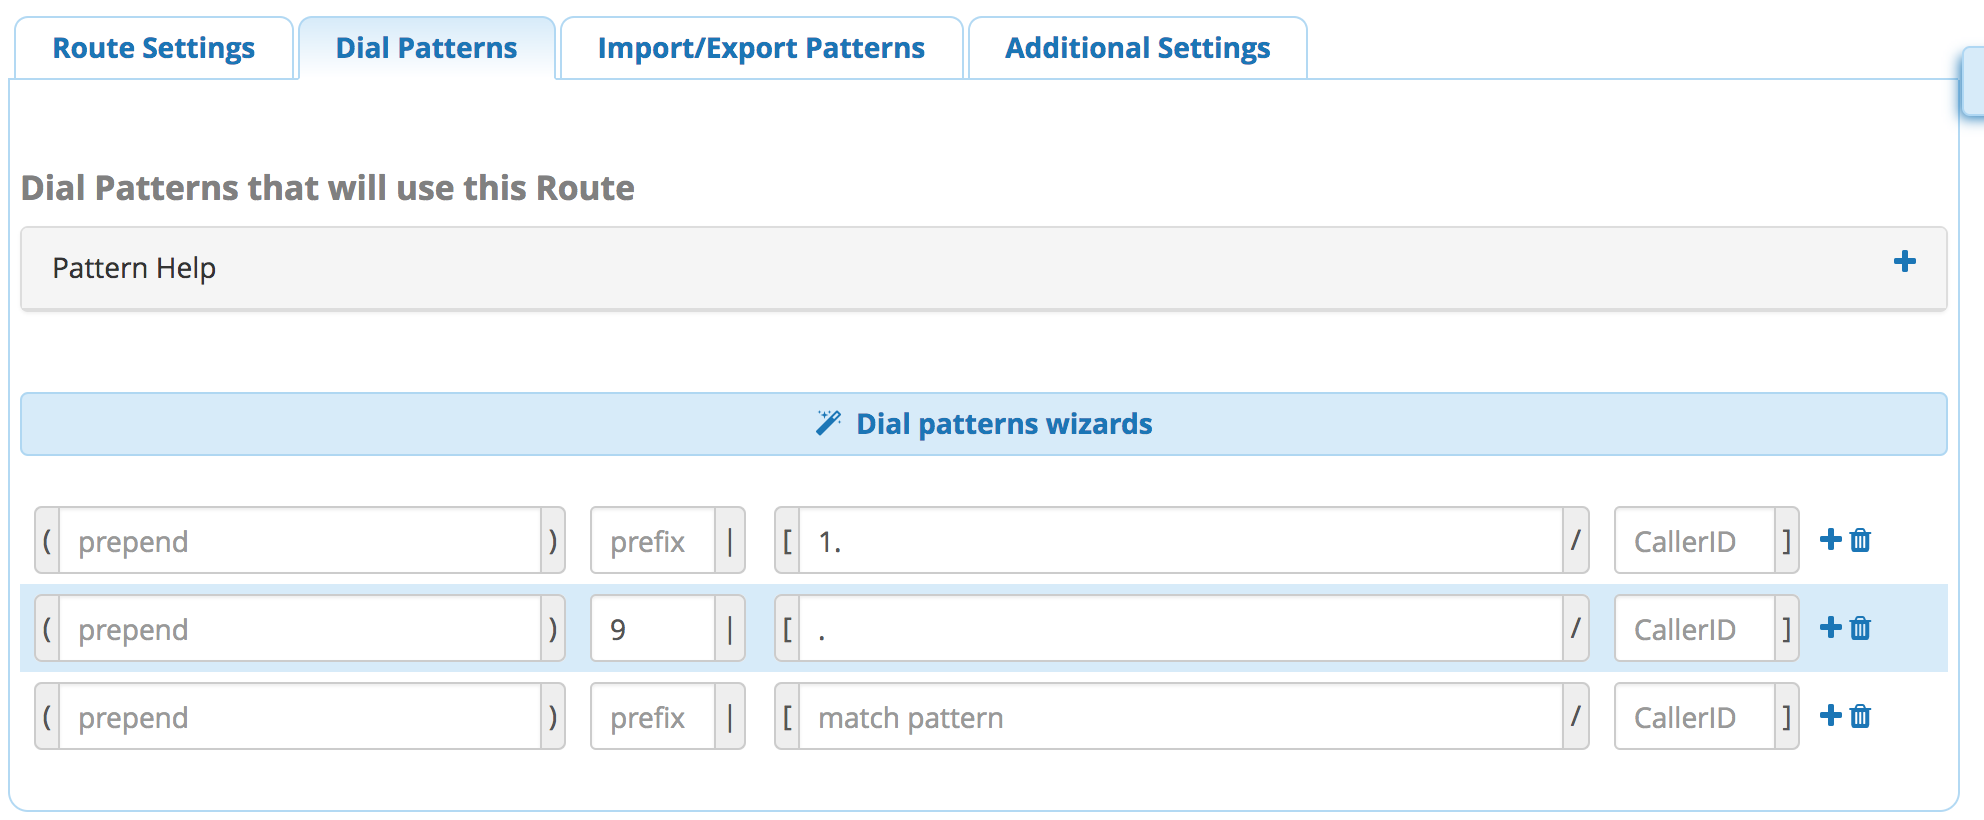The height and width of the screenshot is (820, 1984).
Task: Add a pattern row after the 1. row
Action: tap(1830, 540)
